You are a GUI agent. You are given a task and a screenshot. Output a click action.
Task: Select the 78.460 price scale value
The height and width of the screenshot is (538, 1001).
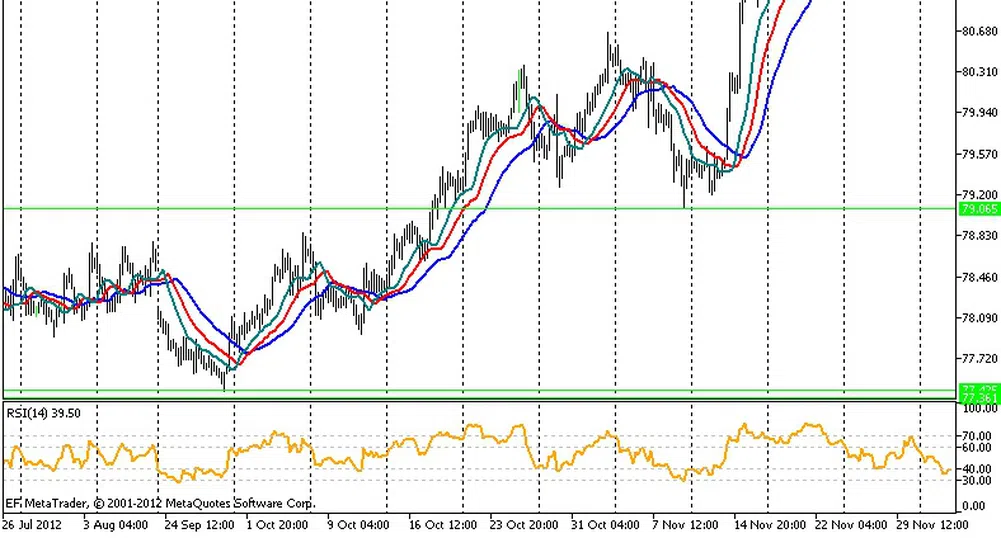[977, 277]
